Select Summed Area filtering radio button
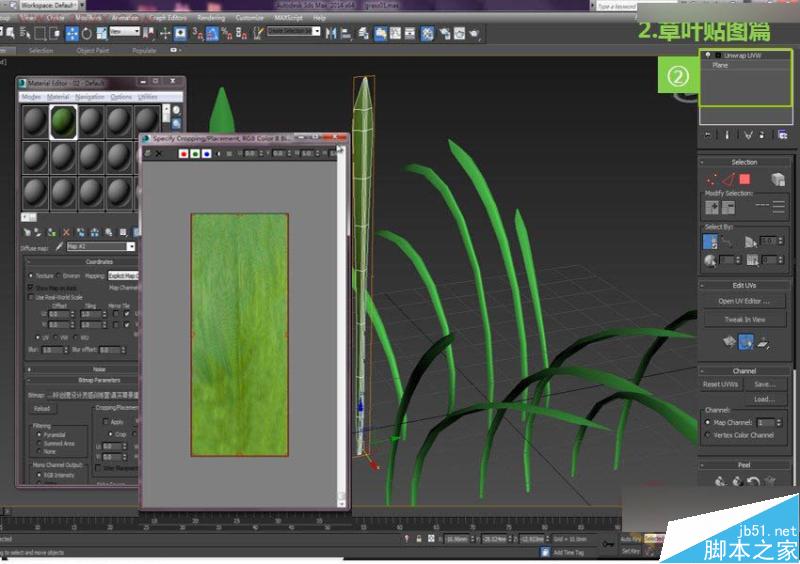800x564 pixels. (x=39, y=443)
